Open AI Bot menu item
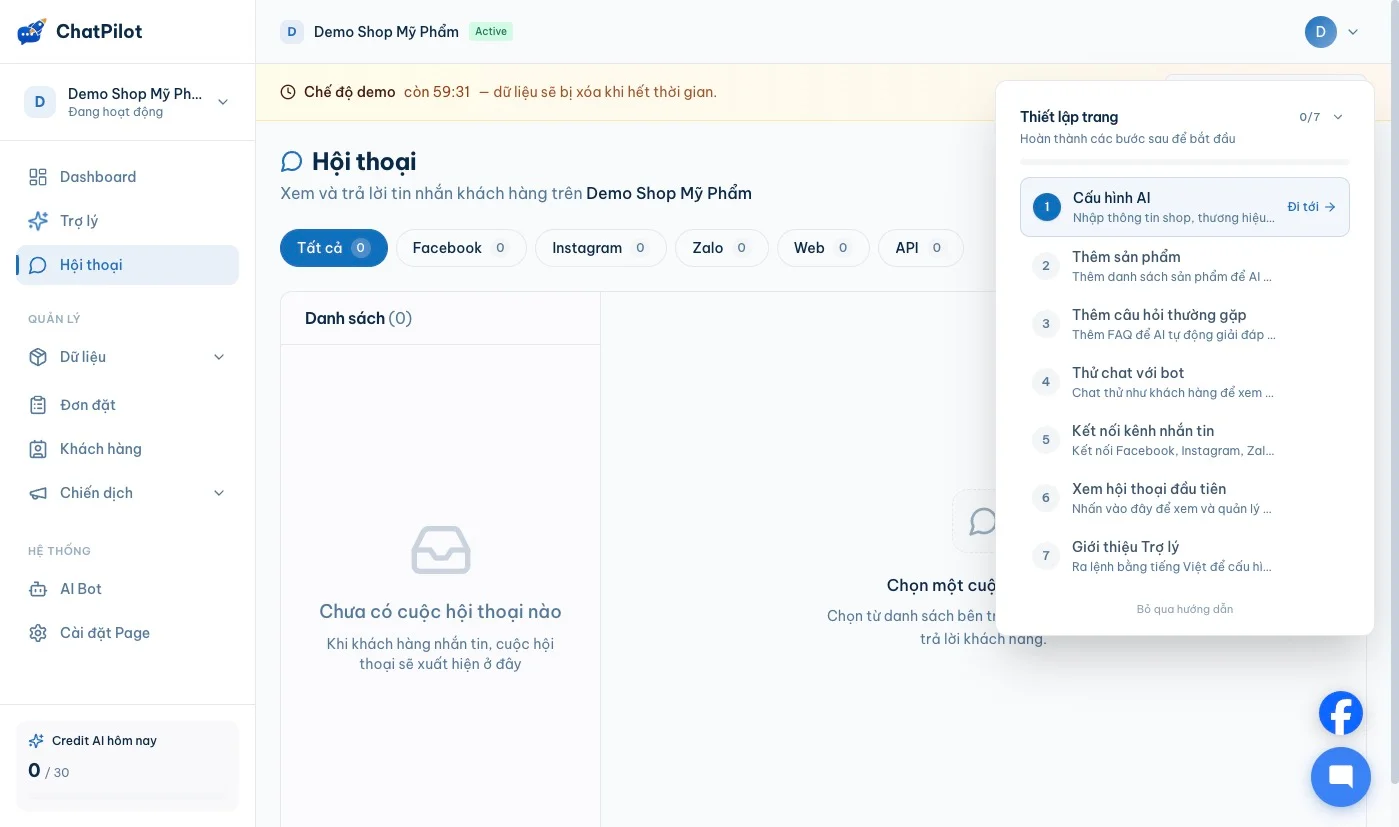This screenshot has height=827, width=1399. (x=128, y=589)
